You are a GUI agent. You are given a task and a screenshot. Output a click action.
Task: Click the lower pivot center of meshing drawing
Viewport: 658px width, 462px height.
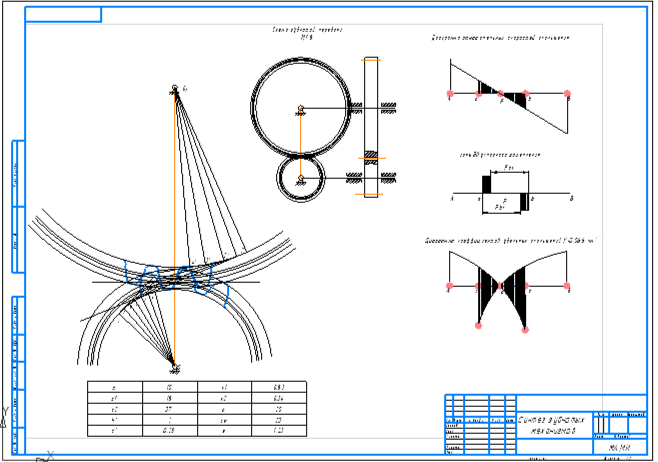tap(175, 368)
